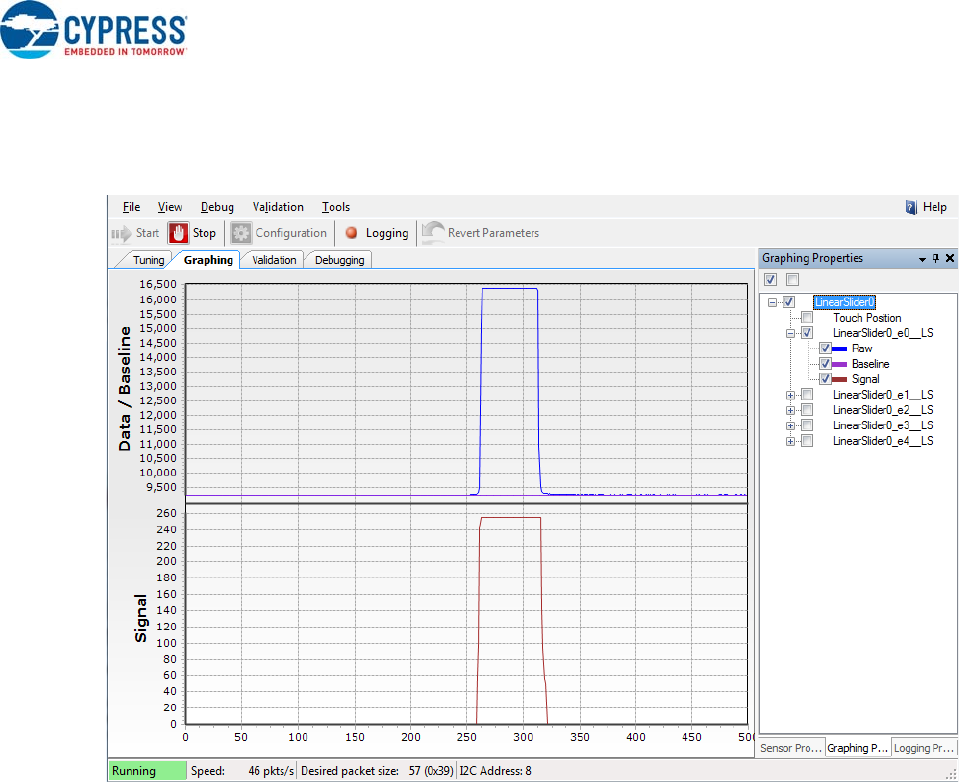Viewport: 959px width, 782px height.
Task: Expand the LinearSlider0_e1__LS node
Action: pyautogui.click(x=790, y=395)
